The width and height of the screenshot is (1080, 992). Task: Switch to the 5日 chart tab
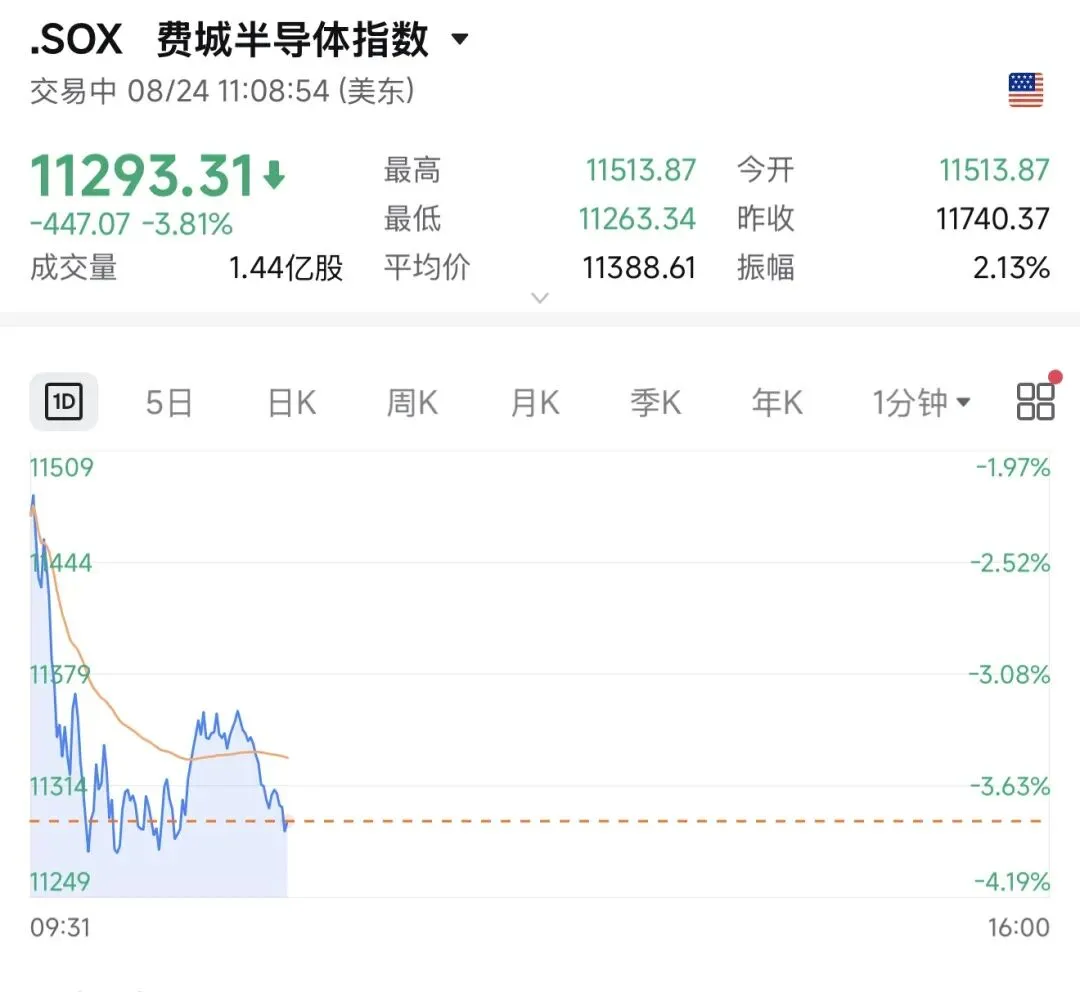[x=169, y=402]
